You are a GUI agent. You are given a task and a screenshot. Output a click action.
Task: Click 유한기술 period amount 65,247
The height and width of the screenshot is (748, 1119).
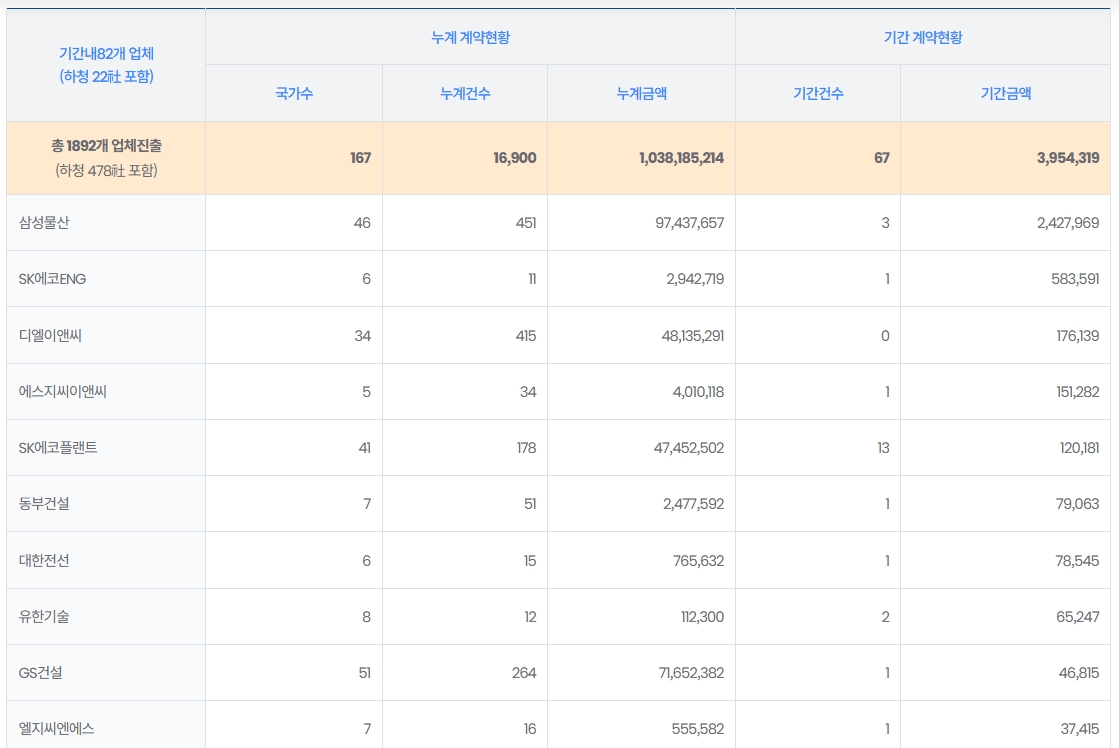(1078, 617)
